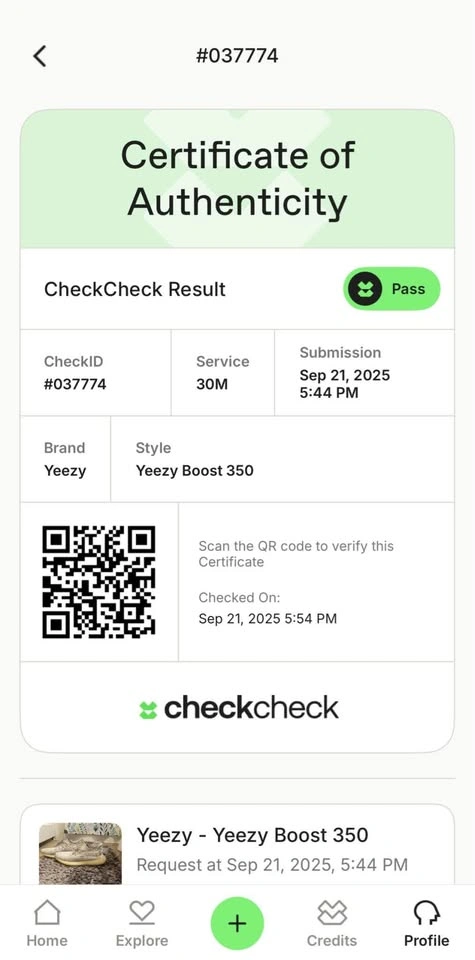The width and height of the screenshot is (475, 960).
Task: Tap the green plus button
Action: (237, 923)
